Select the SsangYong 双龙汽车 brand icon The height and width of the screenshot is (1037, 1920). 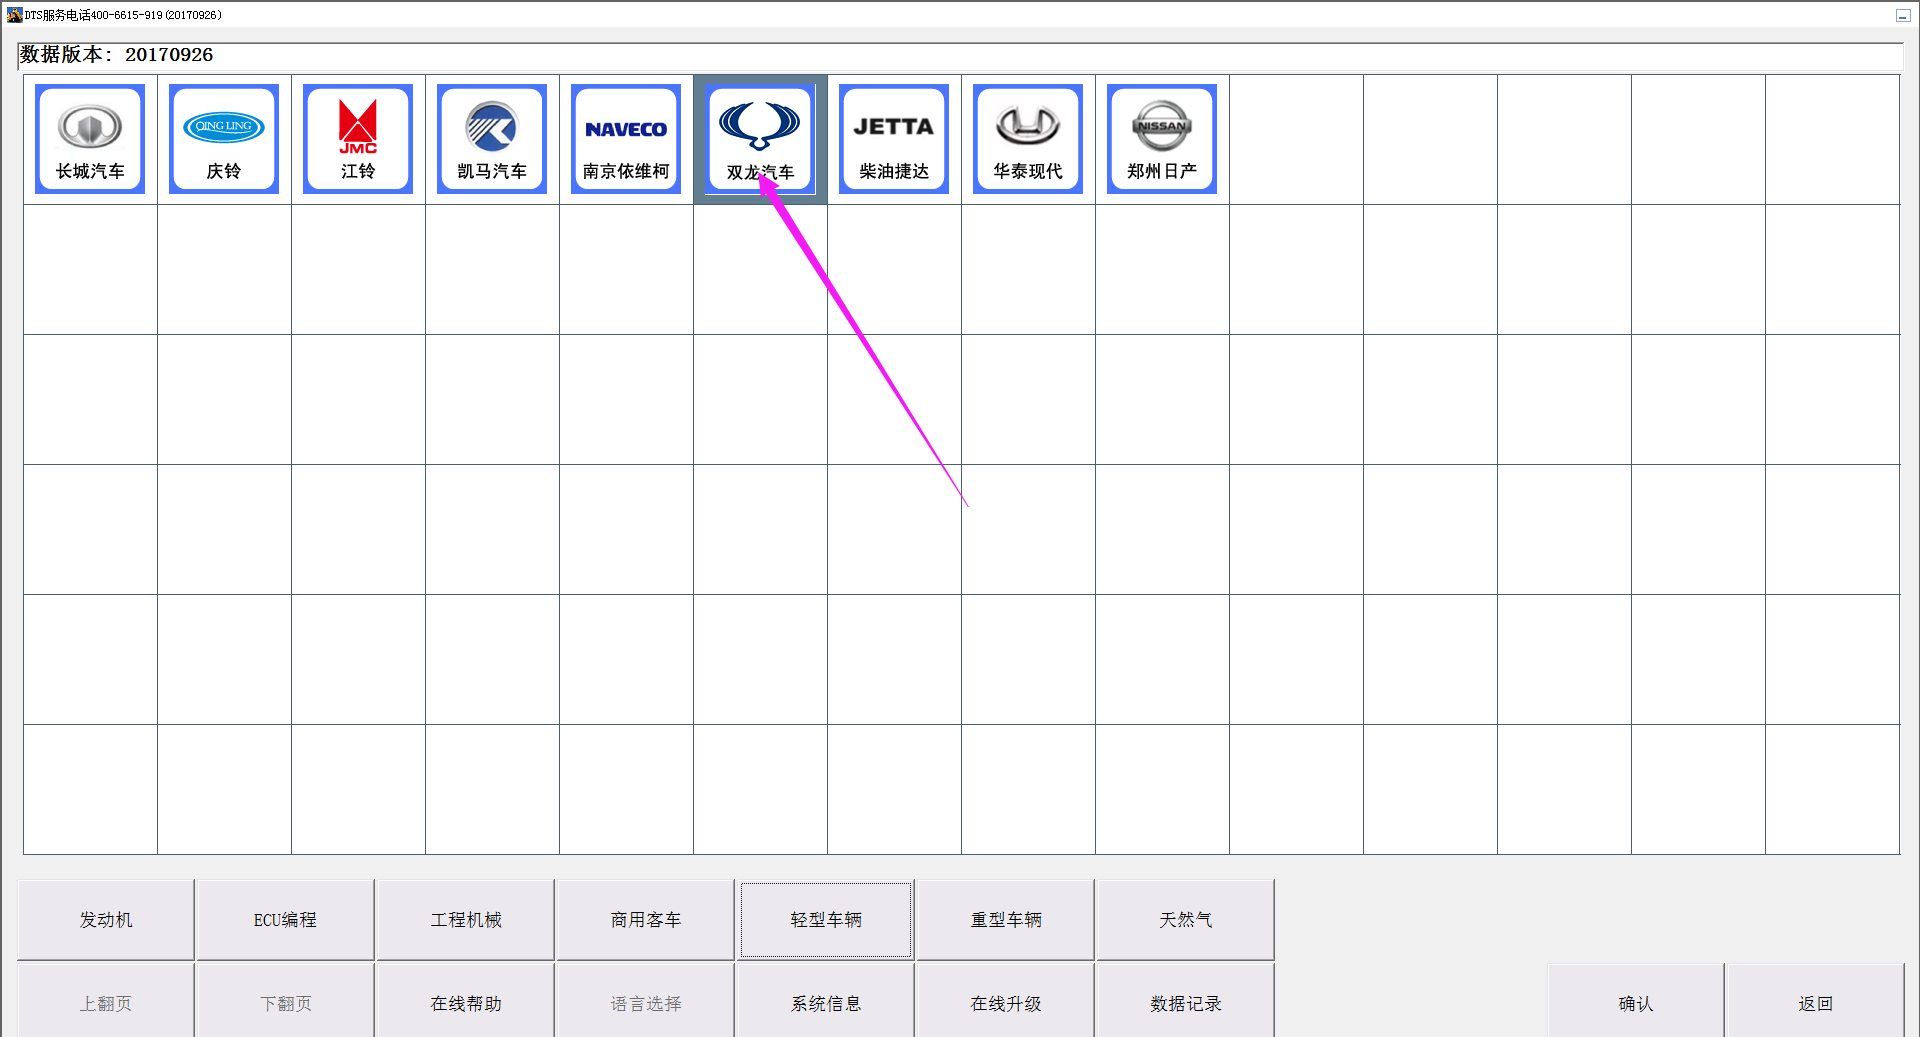click(760, 139)
